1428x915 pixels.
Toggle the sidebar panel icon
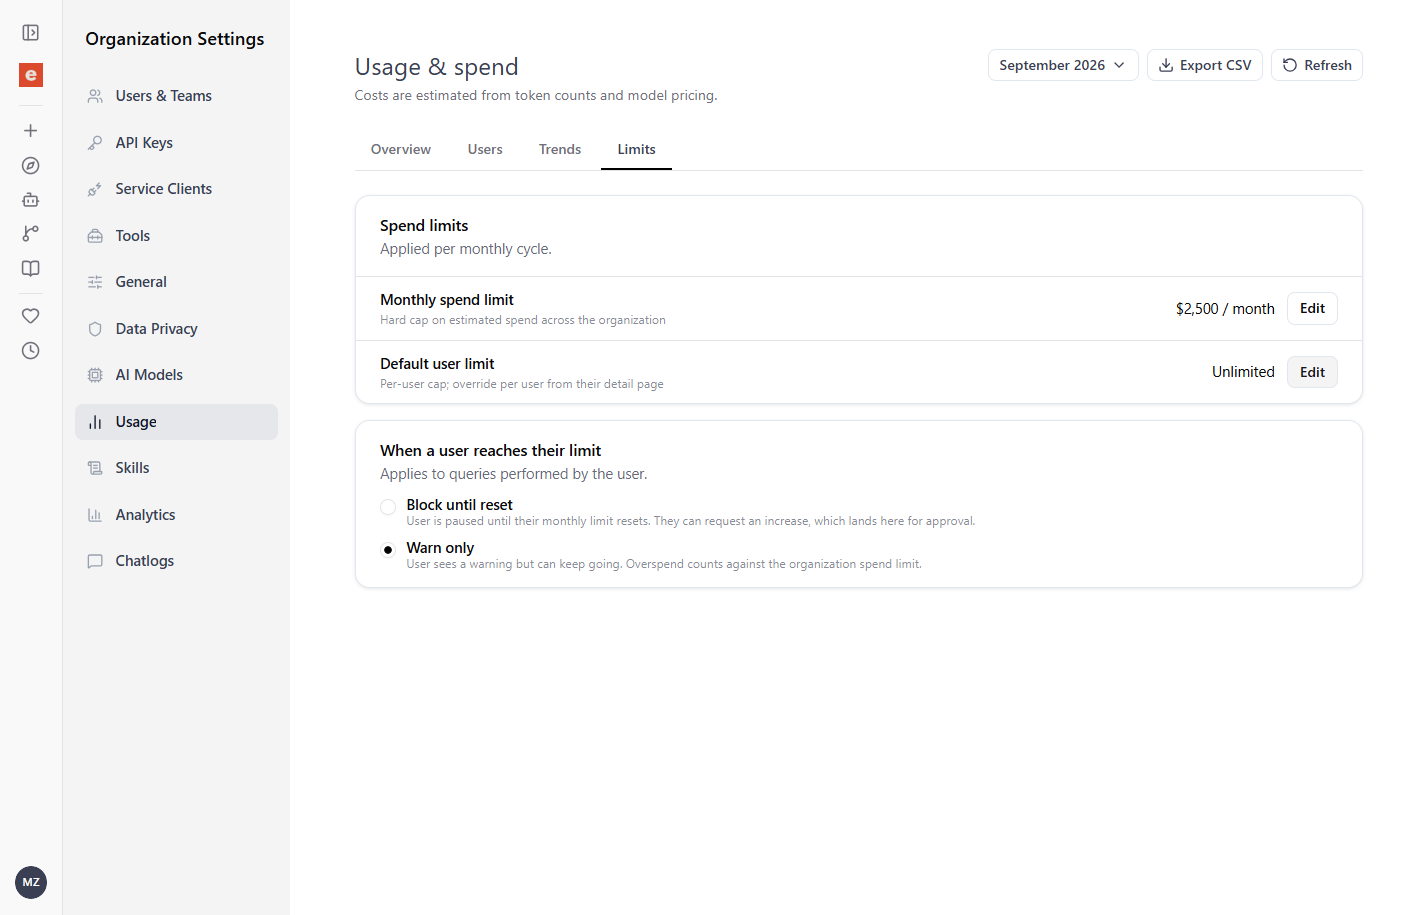(x=31, y=33)
